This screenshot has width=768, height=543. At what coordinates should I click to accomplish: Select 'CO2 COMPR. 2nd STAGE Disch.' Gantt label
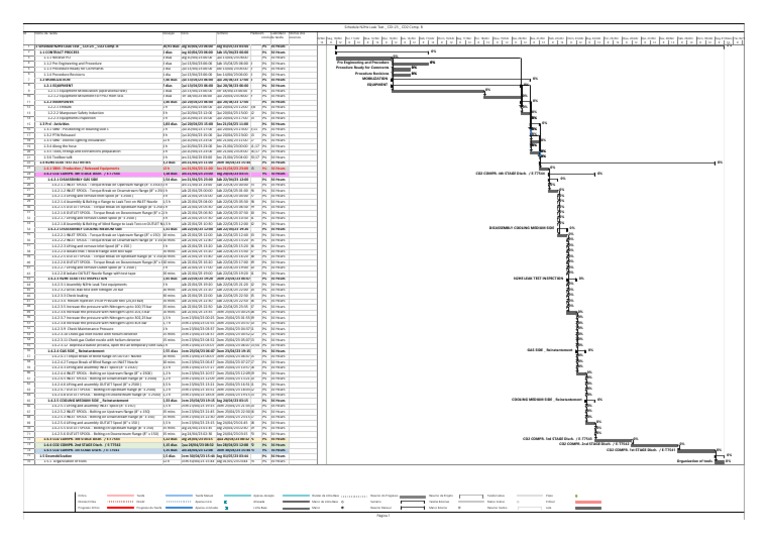[594, 444]
